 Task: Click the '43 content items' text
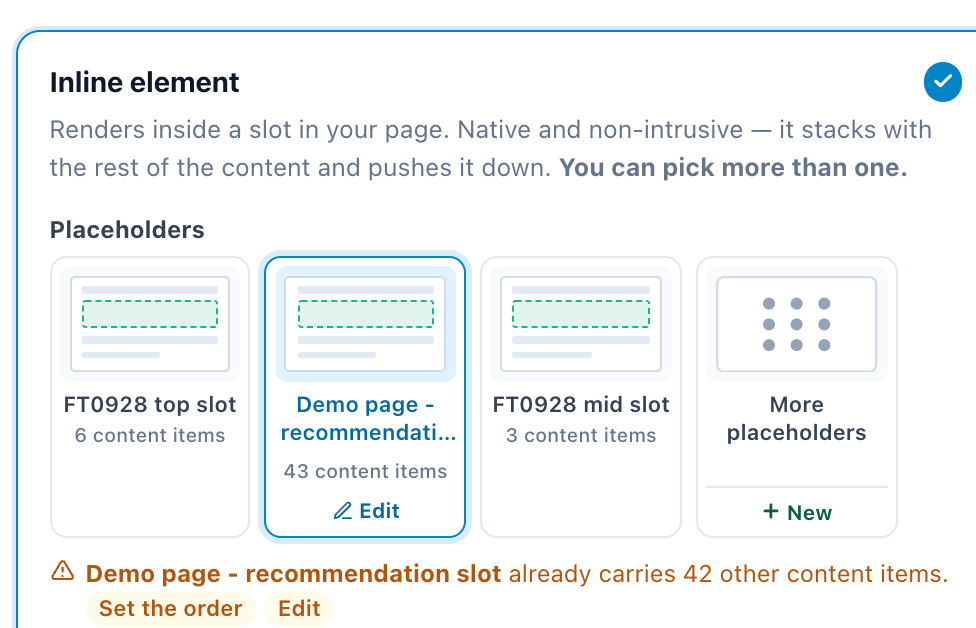[365, 471]
